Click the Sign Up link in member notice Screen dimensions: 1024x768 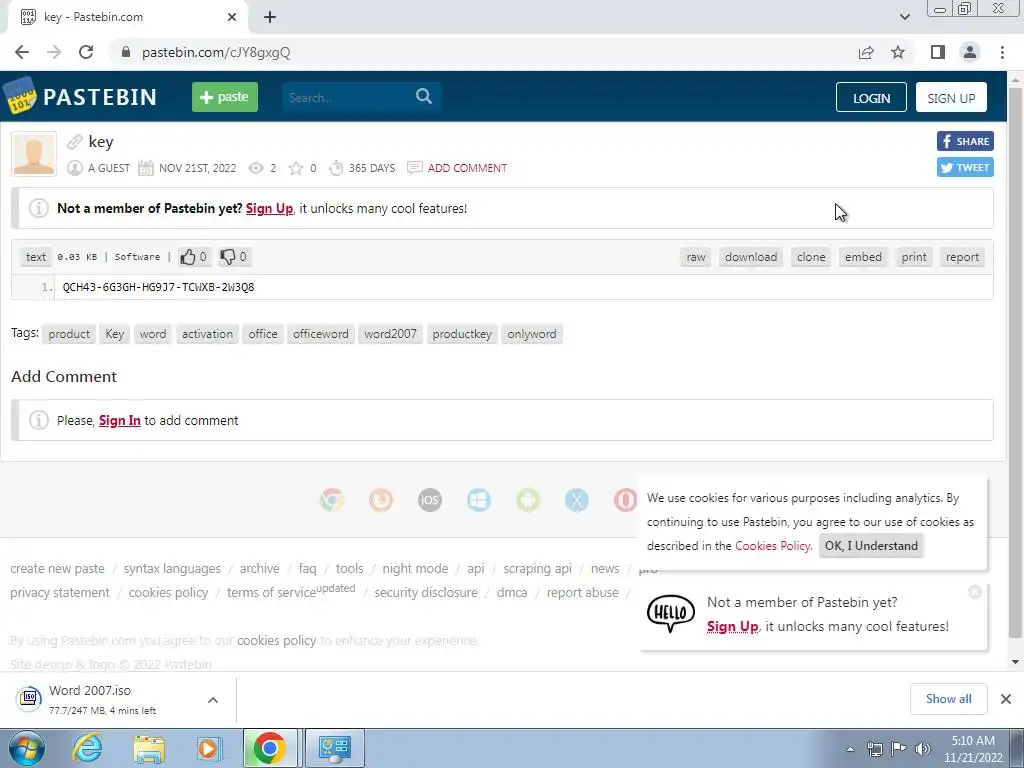(269, 208)
